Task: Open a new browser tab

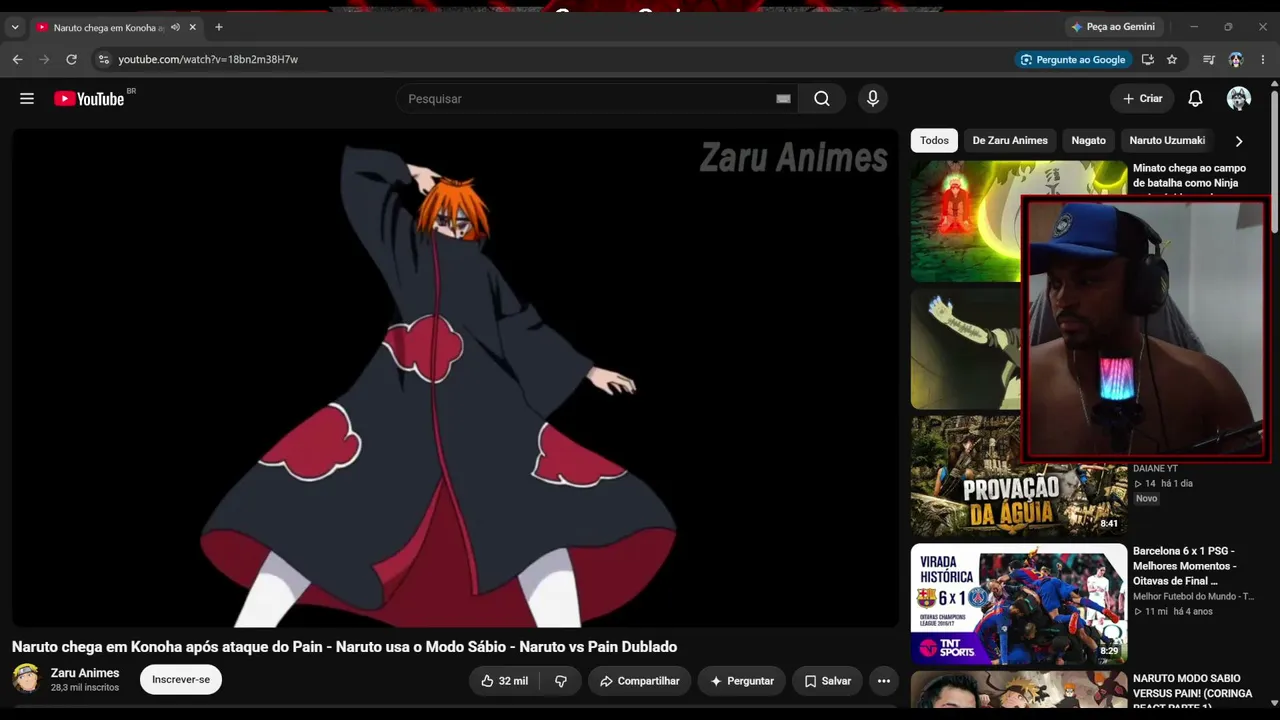Action: [x=219, y=27]
